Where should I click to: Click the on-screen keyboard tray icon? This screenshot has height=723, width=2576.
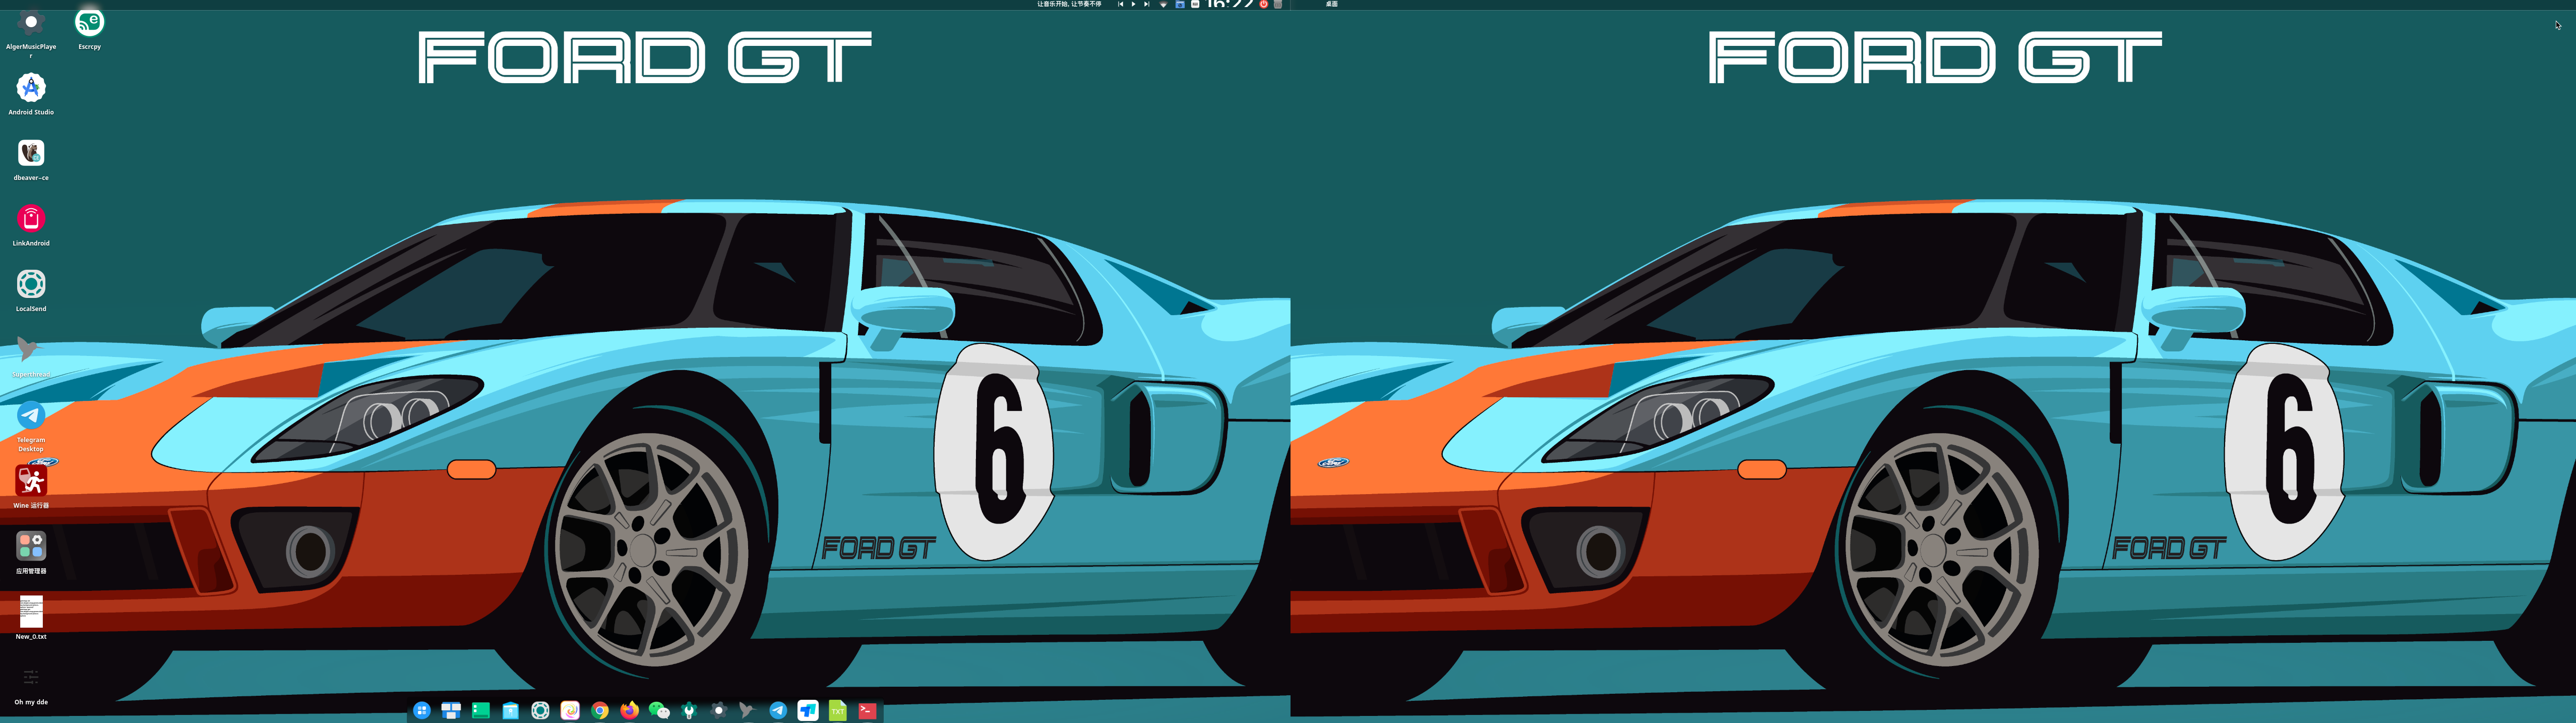click(1195, 4)
